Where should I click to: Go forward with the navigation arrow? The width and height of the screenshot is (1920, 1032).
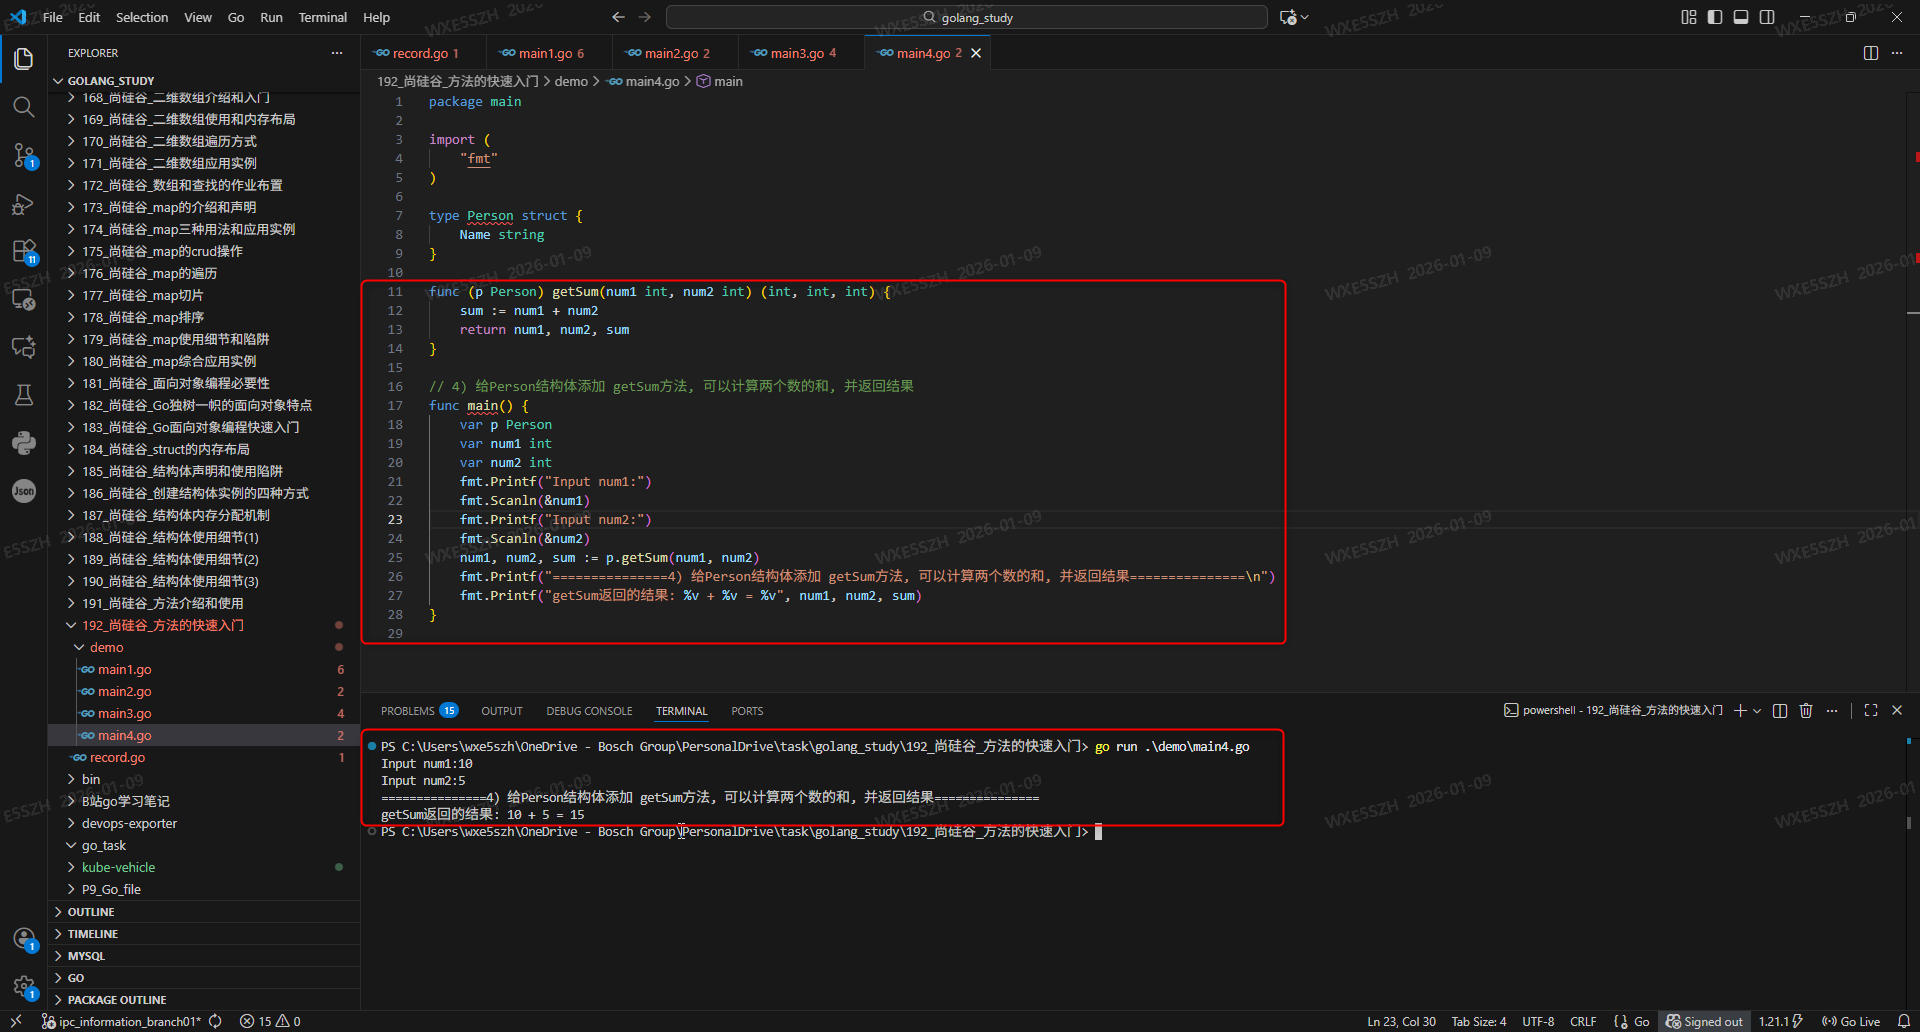click(x=645, y=17)
